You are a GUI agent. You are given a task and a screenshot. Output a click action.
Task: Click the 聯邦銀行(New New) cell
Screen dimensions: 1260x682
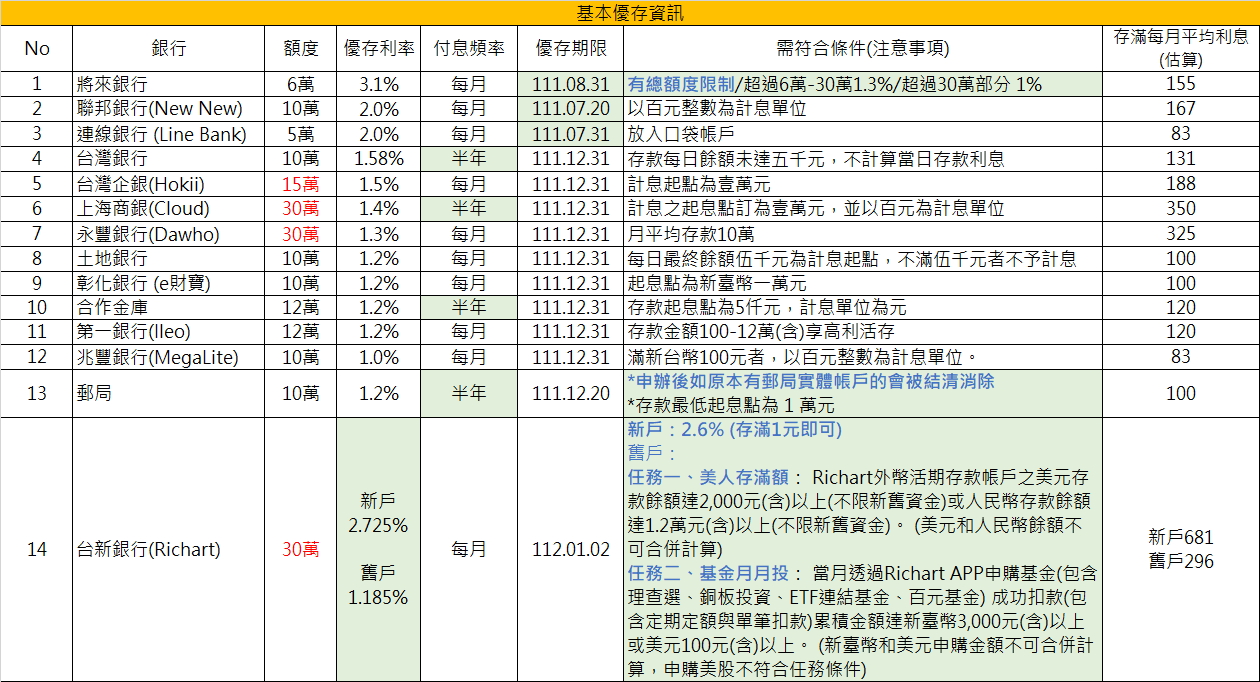[x=168, y=109]
